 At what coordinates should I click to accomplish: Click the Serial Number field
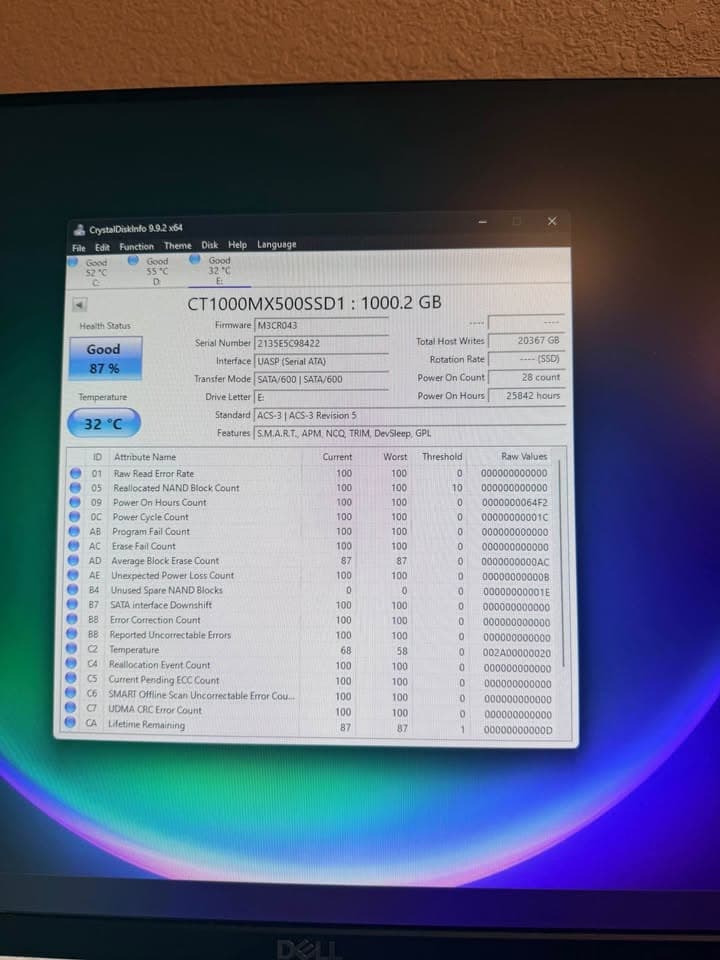tap(321, 343)
